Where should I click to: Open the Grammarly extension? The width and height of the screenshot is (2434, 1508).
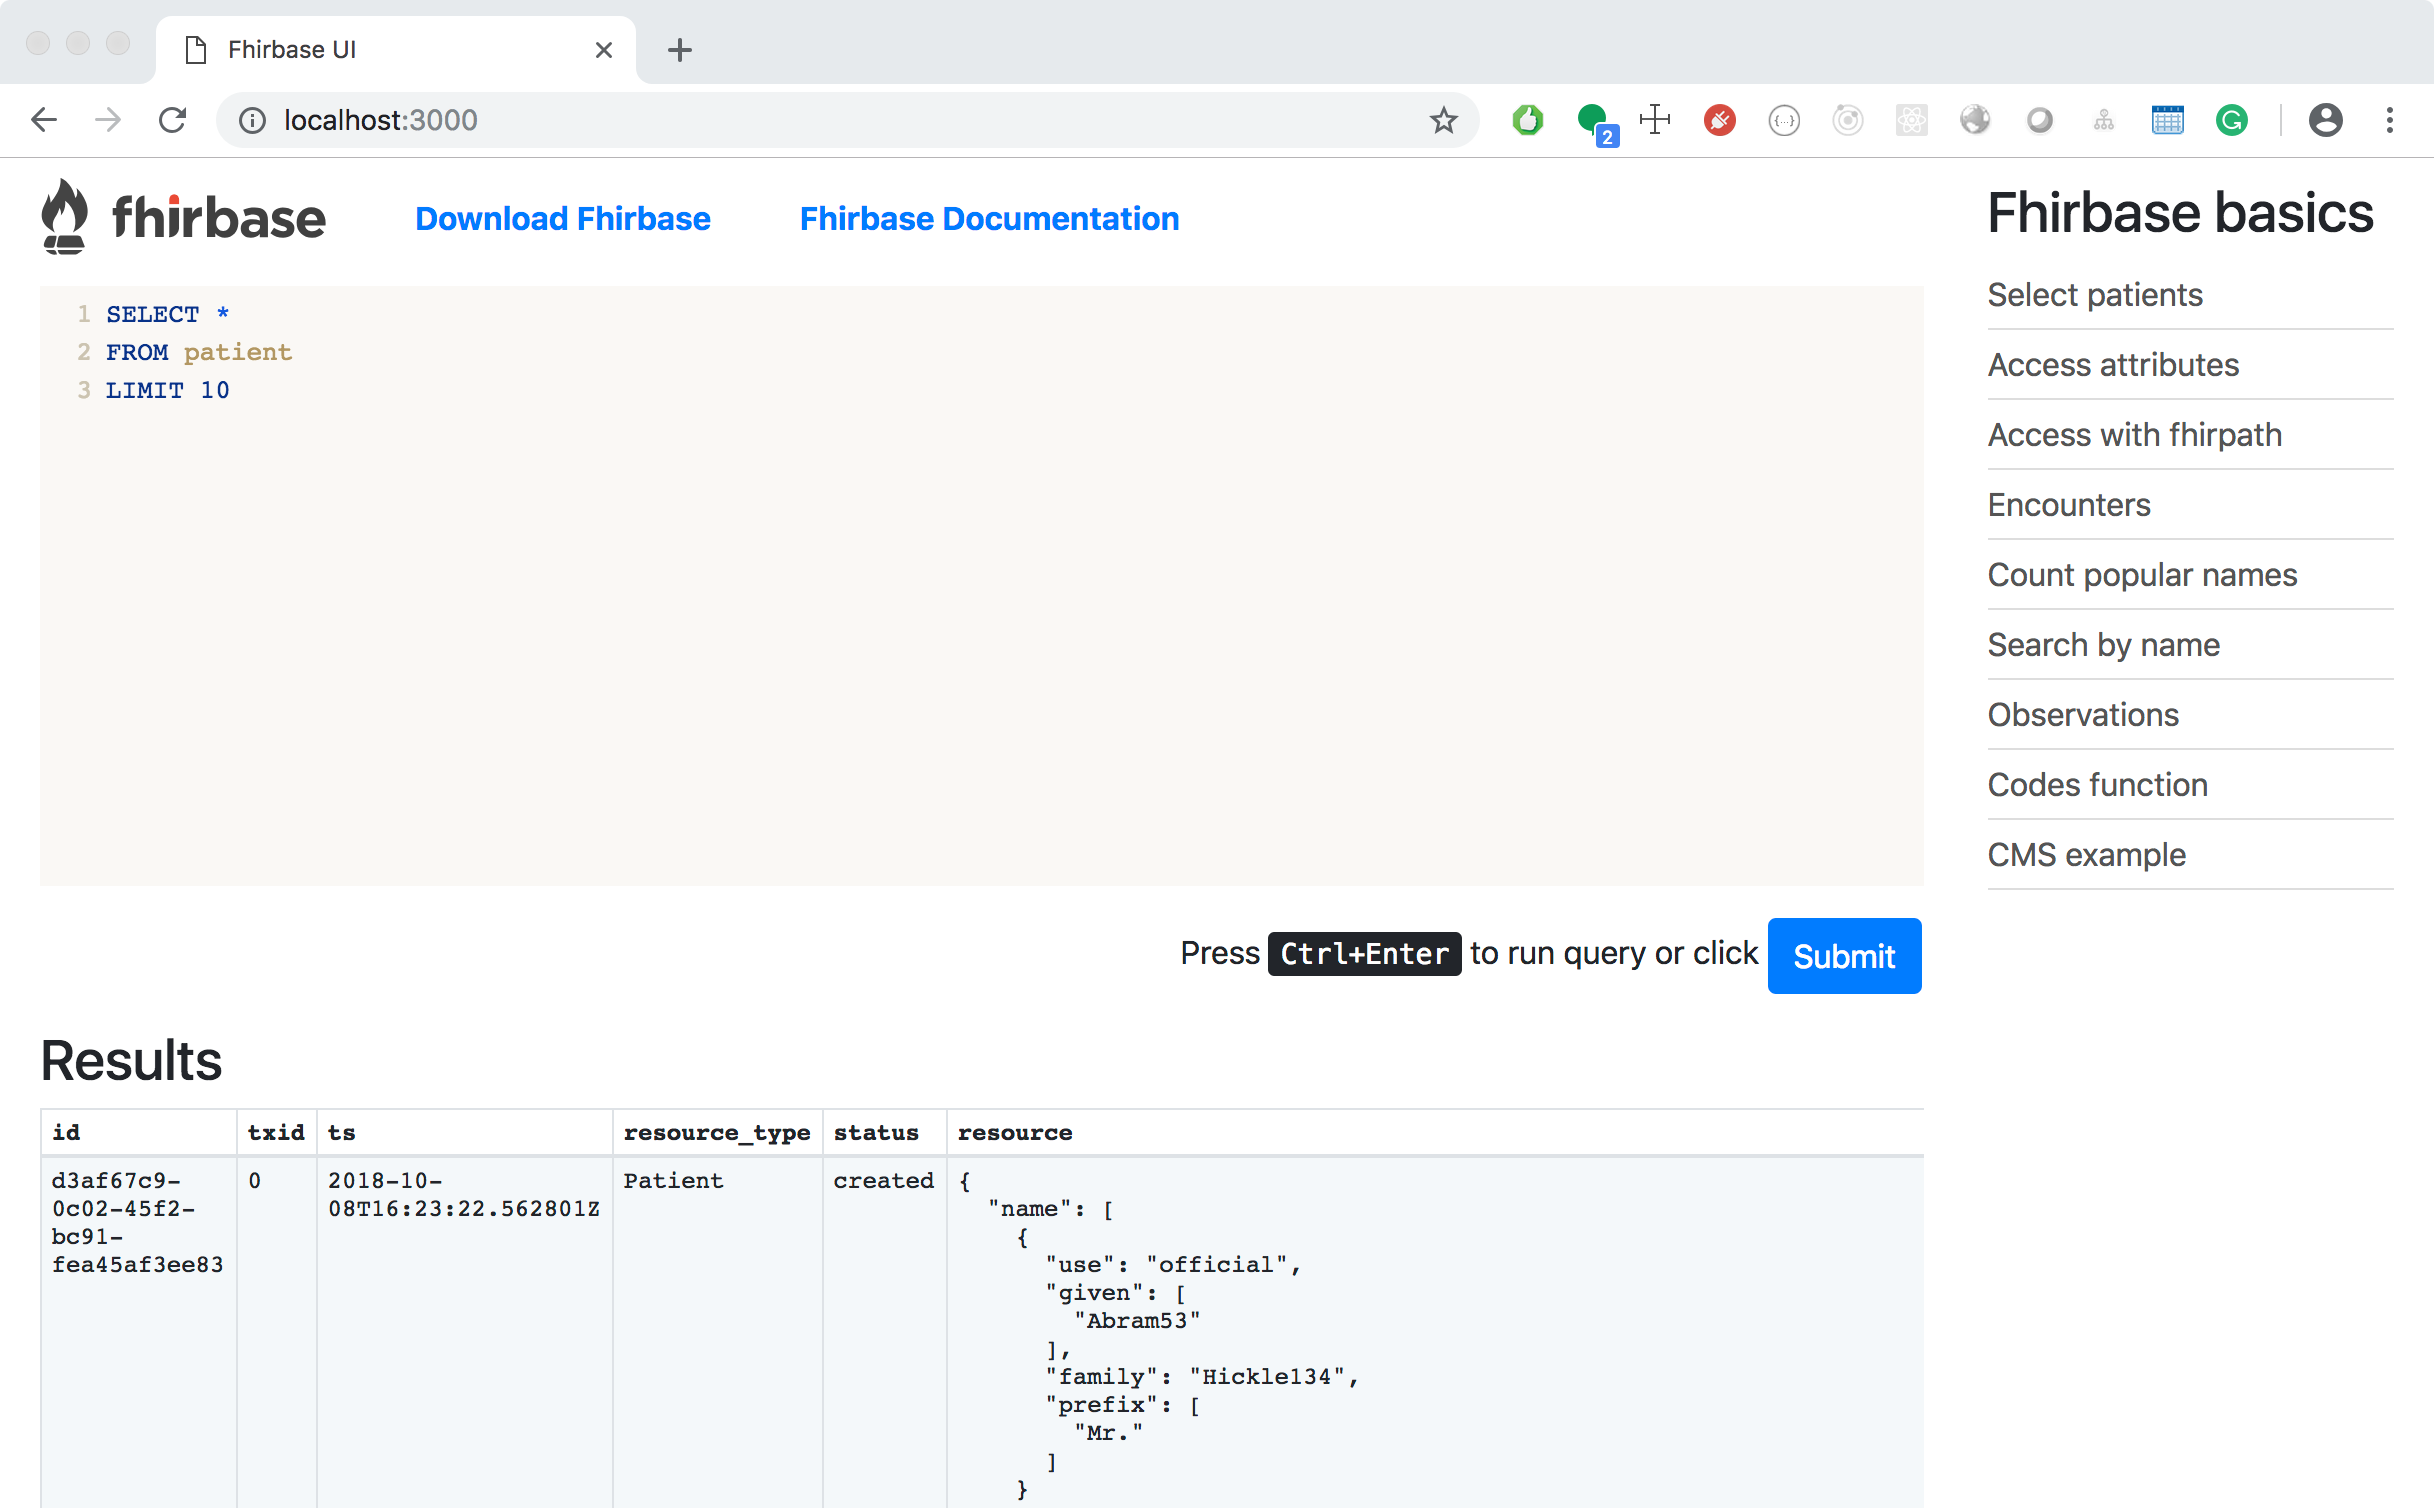pyautogui.click(x=2232, y=120)
